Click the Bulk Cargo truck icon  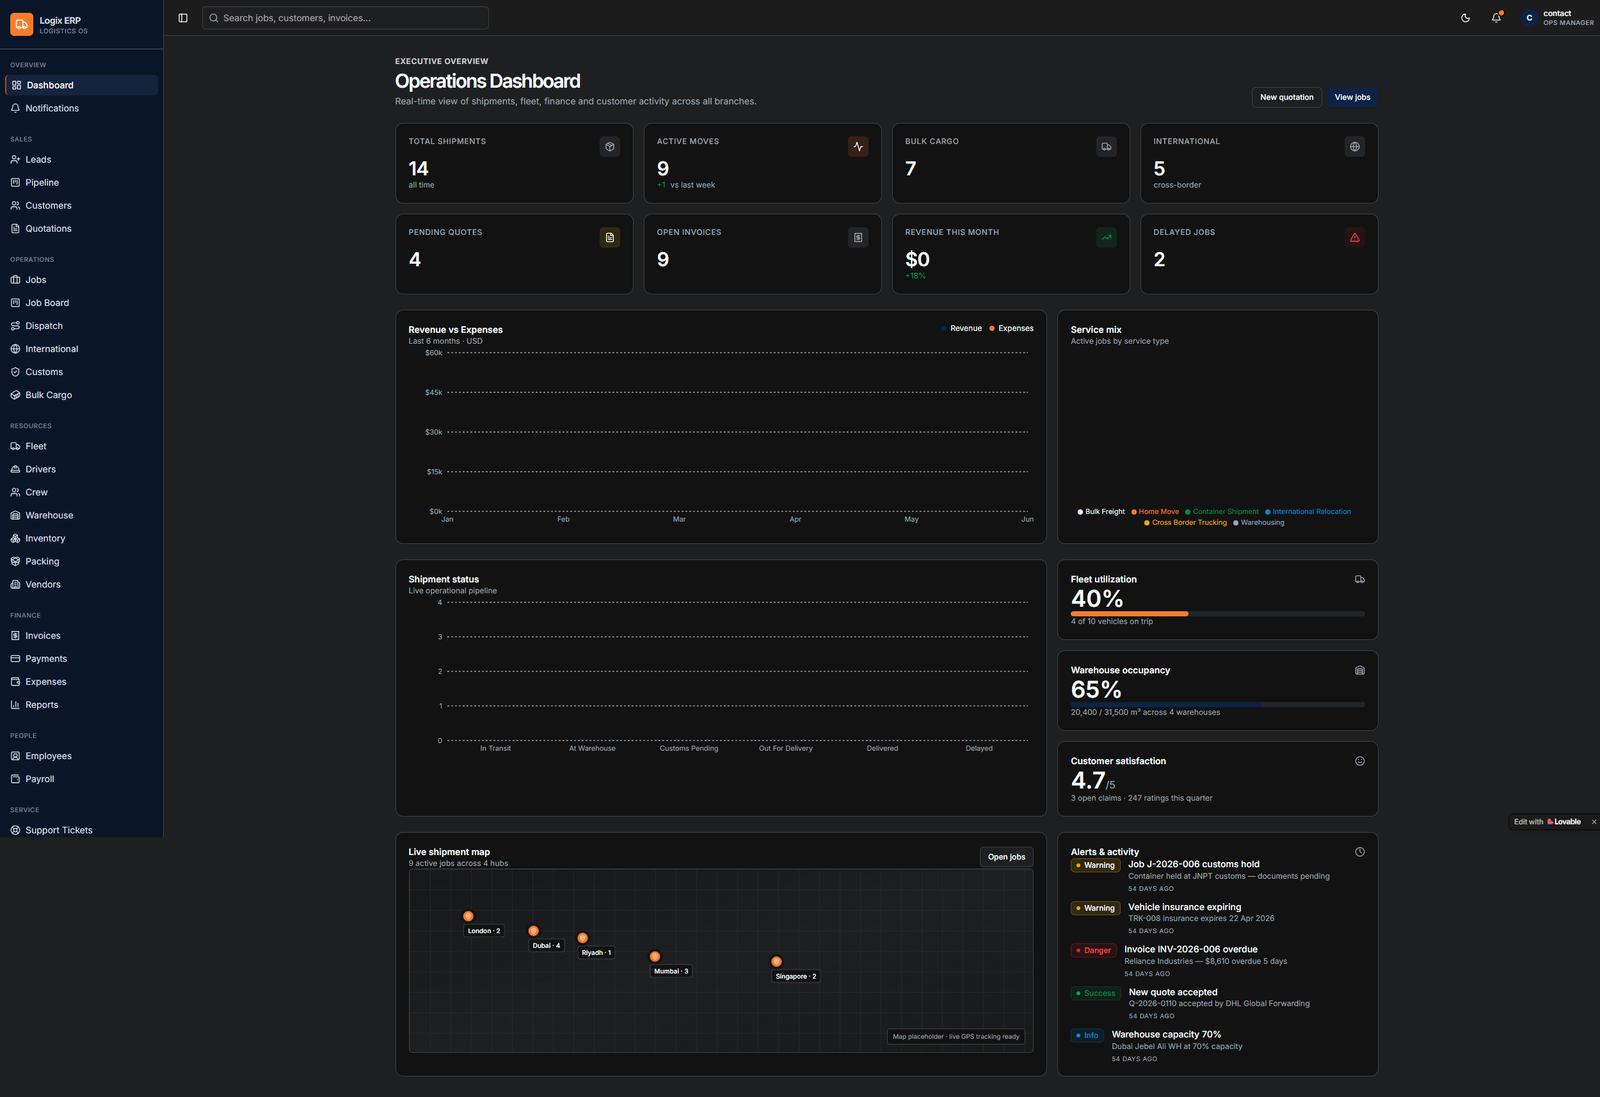pos(1106,147)
